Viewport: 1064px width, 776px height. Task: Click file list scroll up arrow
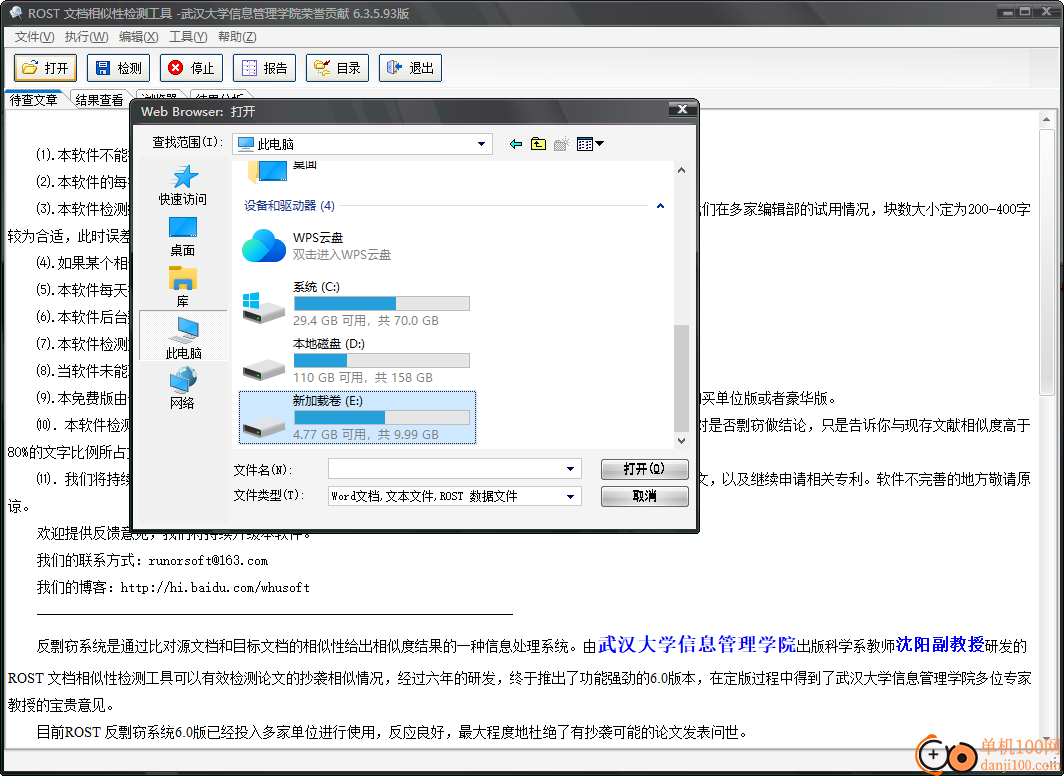tap(681, 170)
